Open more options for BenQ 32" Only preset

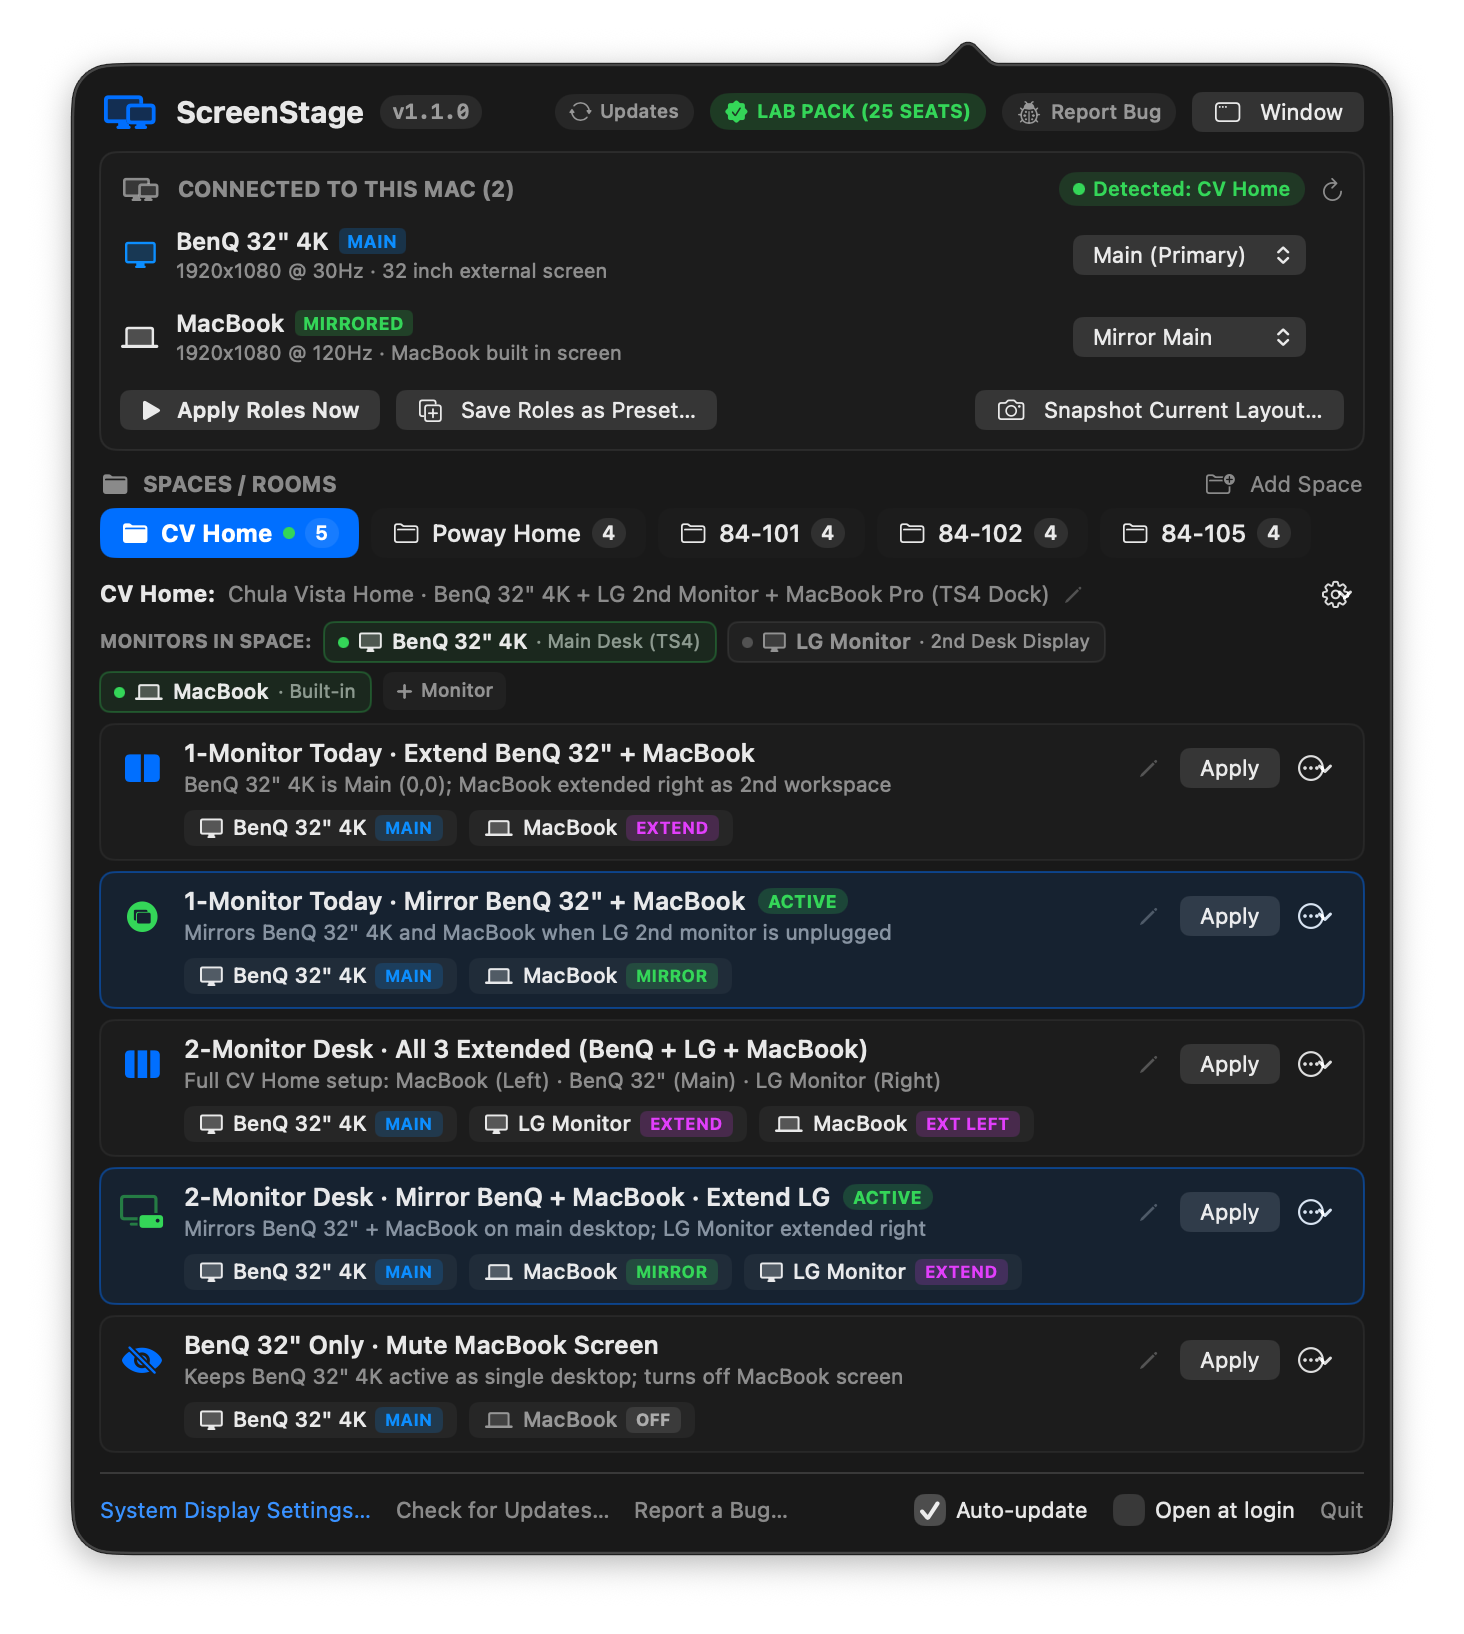click(1314, 1360)
